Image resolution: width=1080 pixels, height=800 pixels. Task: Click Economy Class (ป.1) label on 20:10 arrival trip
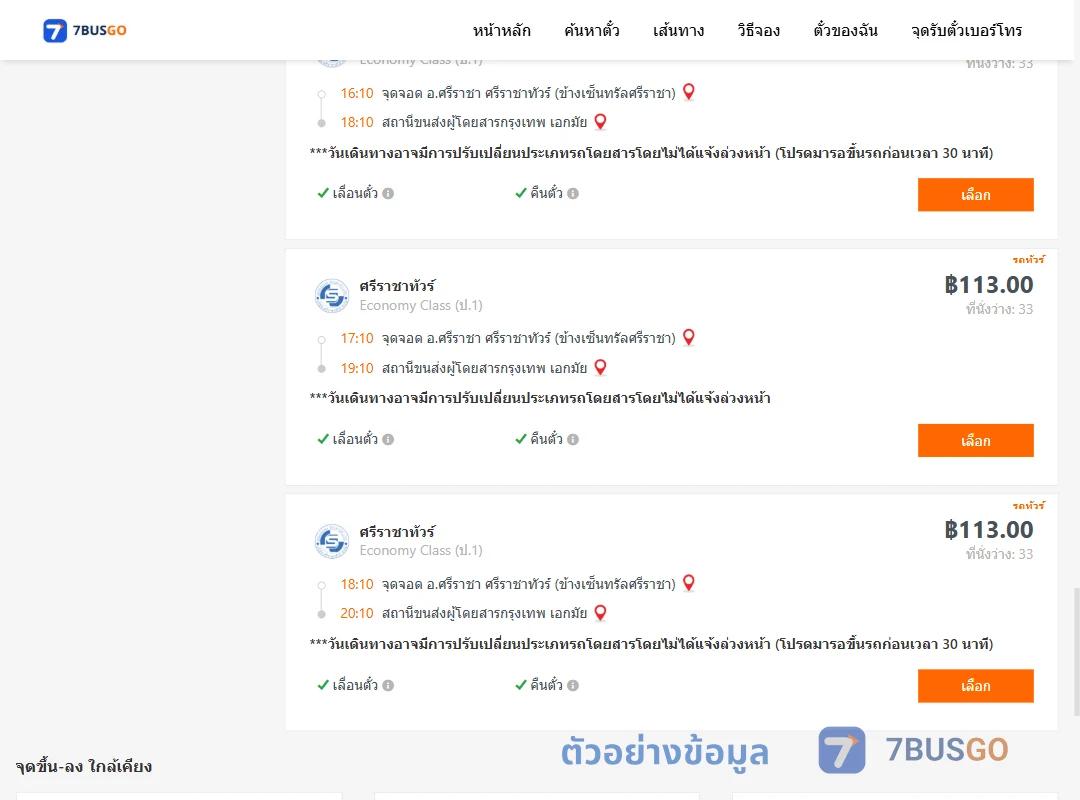[x=421, y=551]
